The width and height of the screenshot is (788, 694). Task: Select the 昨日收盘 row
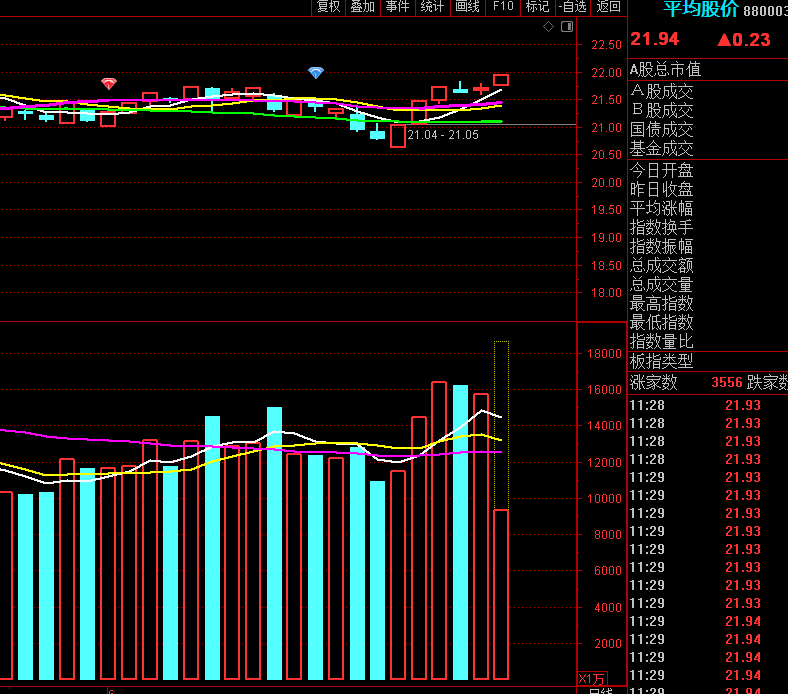708,190
